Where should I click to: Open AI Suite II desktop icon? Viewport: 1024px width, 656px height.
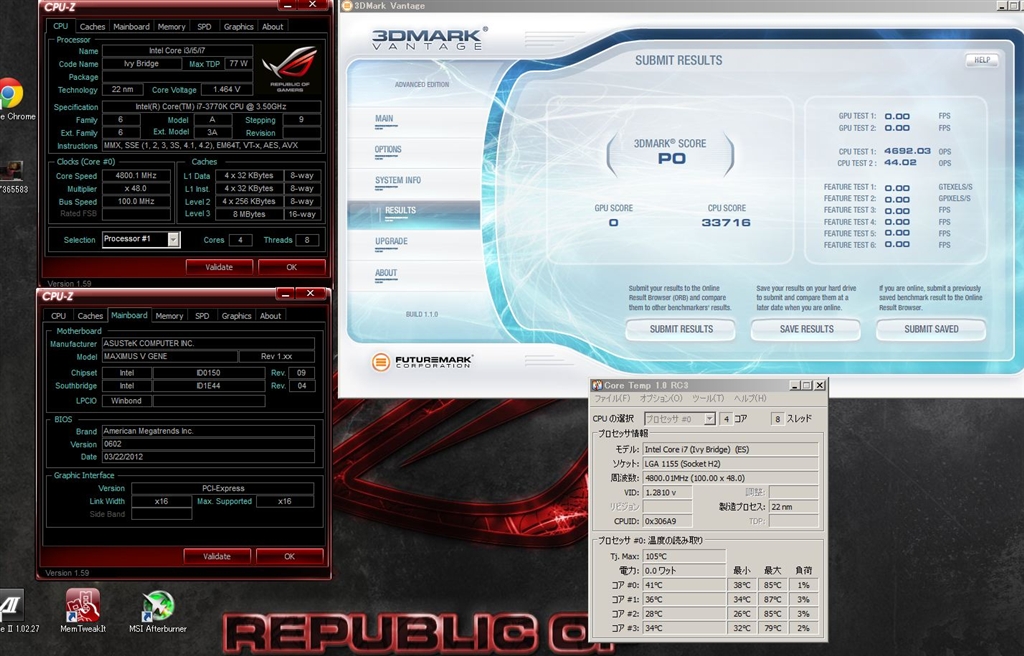tap(11, 606)
